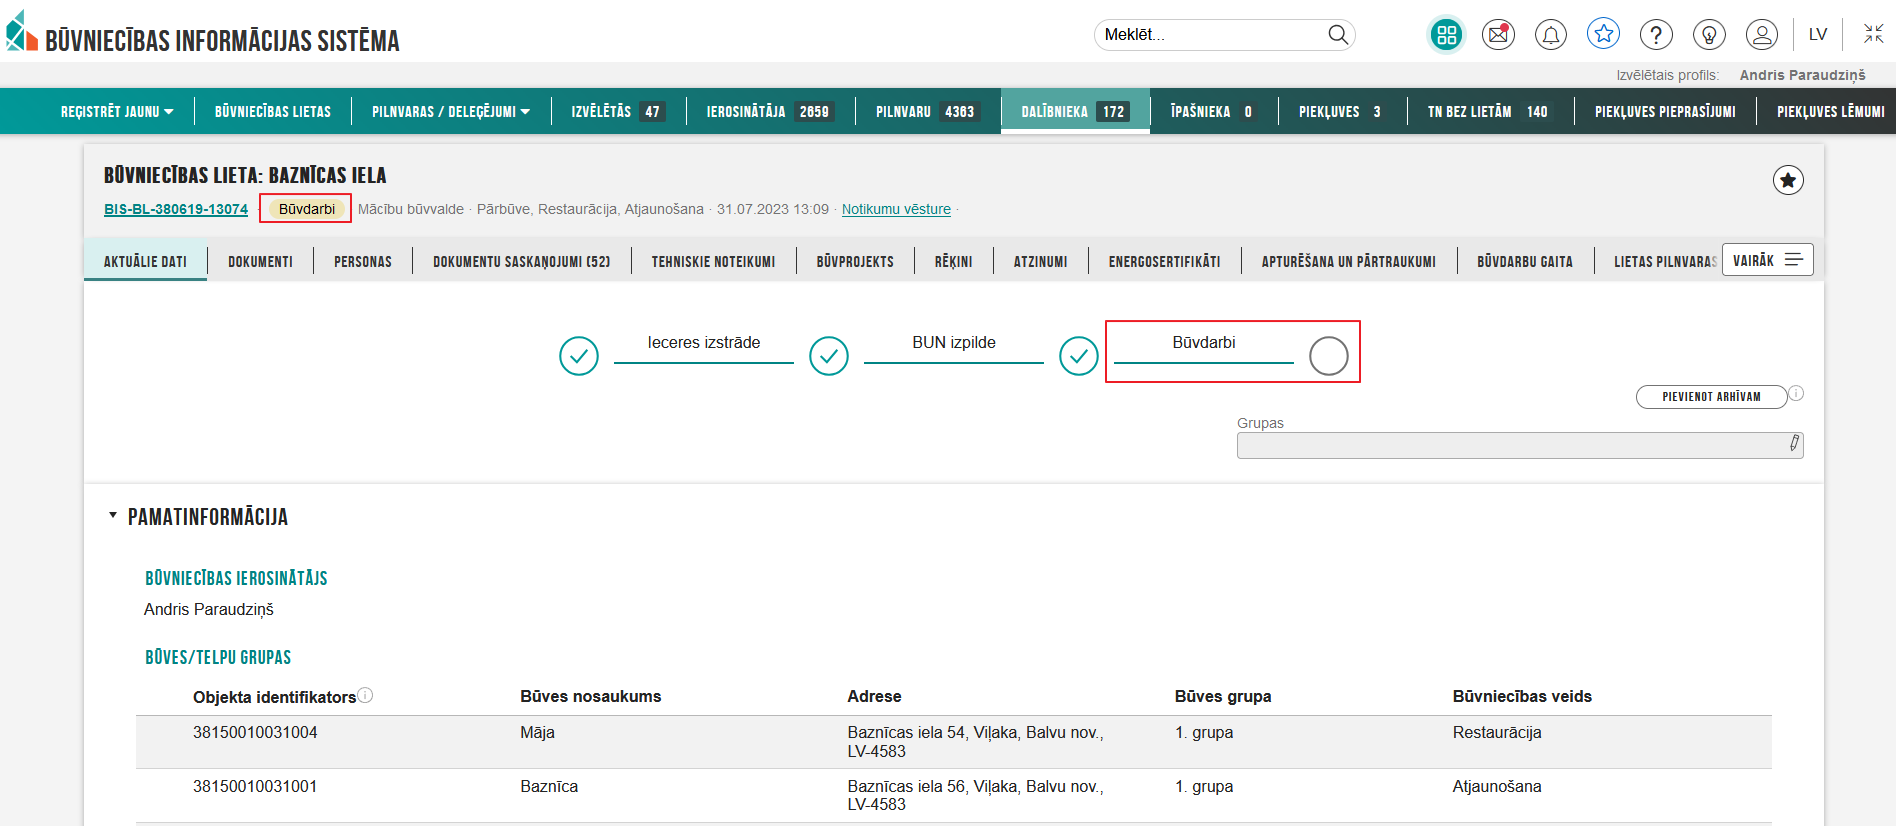
Task: Click the Ieceres izstrāde completed checkmark
Action: (x=579, y=356)
